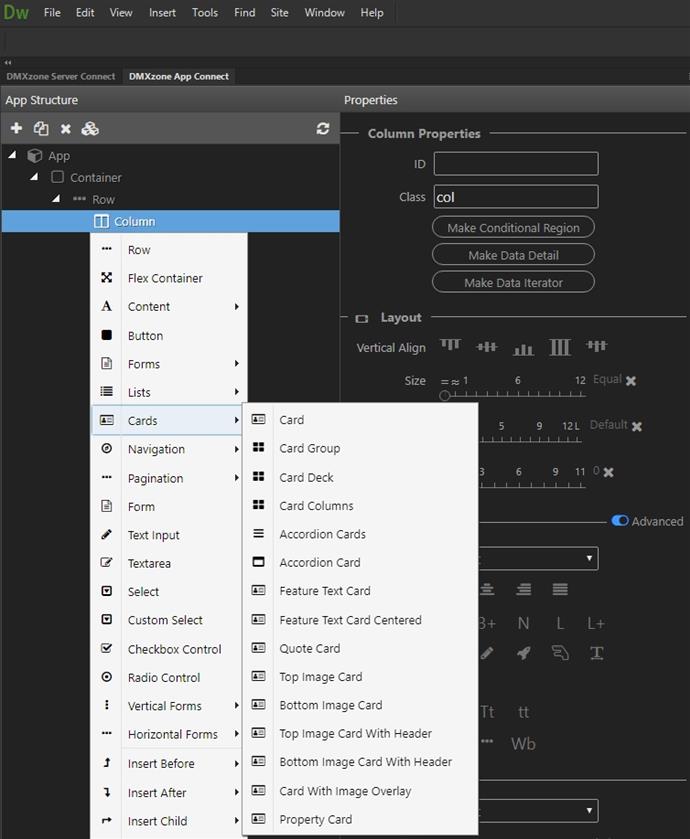Choose Quote Card entry
The height and width of the screenshot is (839, 690).
click(x=361, y=648)
